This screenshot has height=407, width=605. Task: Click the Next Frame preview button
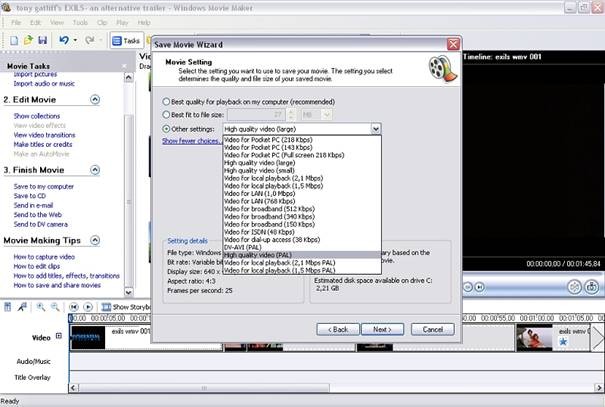click(480, 287)
